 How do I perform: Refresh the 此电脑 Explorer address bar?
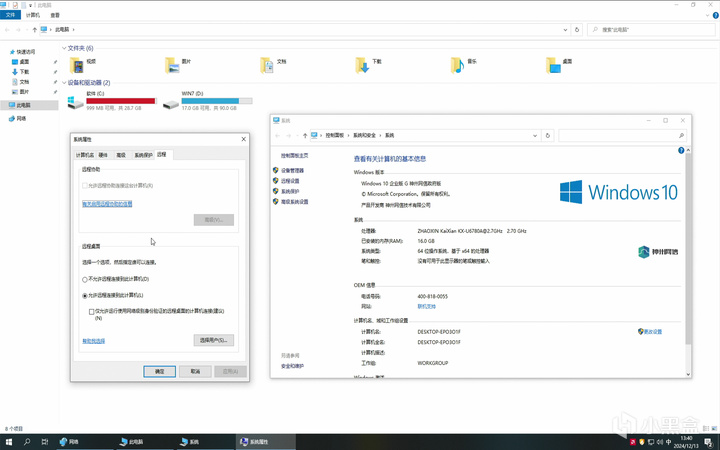[577, 29]
